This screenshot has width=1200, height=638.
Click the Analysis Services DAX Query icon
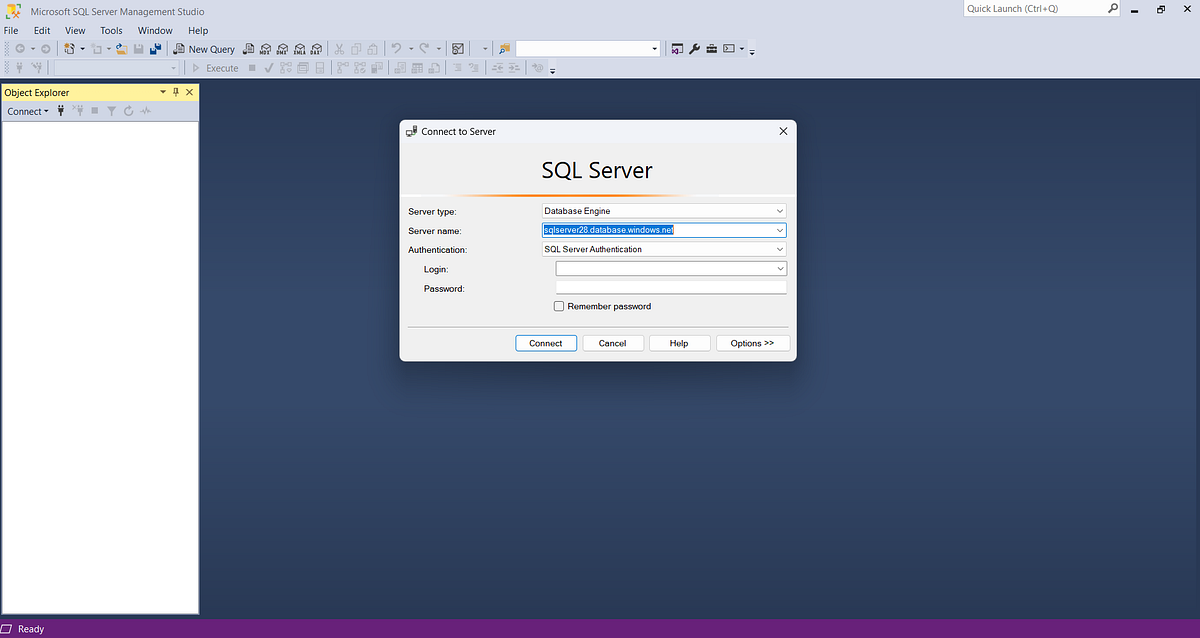(x=315, y=49)
